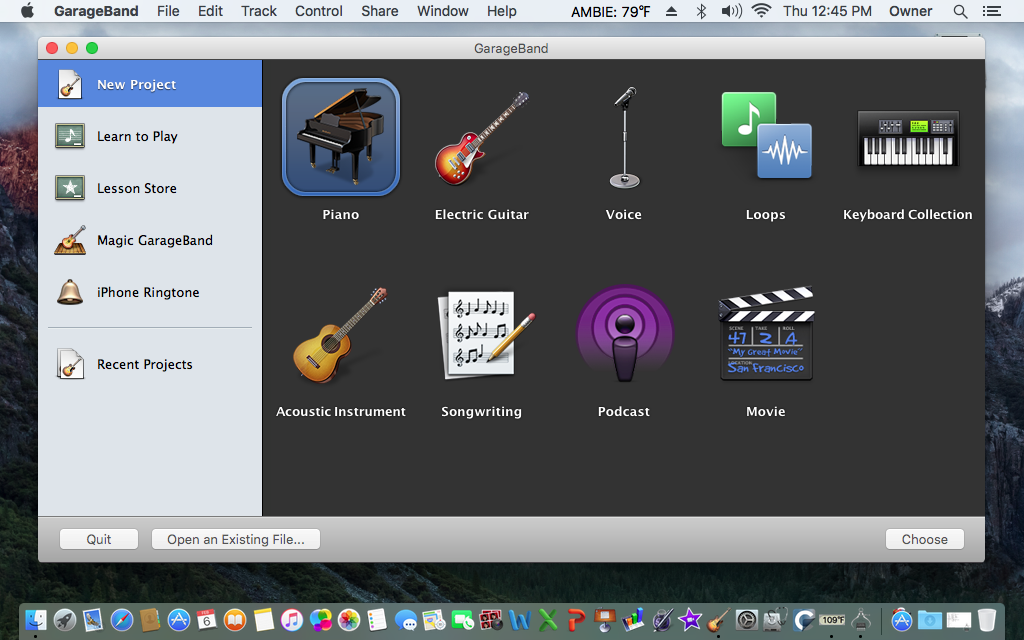Screen dimensions: 1024x640
Task: Select the Movie clapperboard template
Action: 765,334
